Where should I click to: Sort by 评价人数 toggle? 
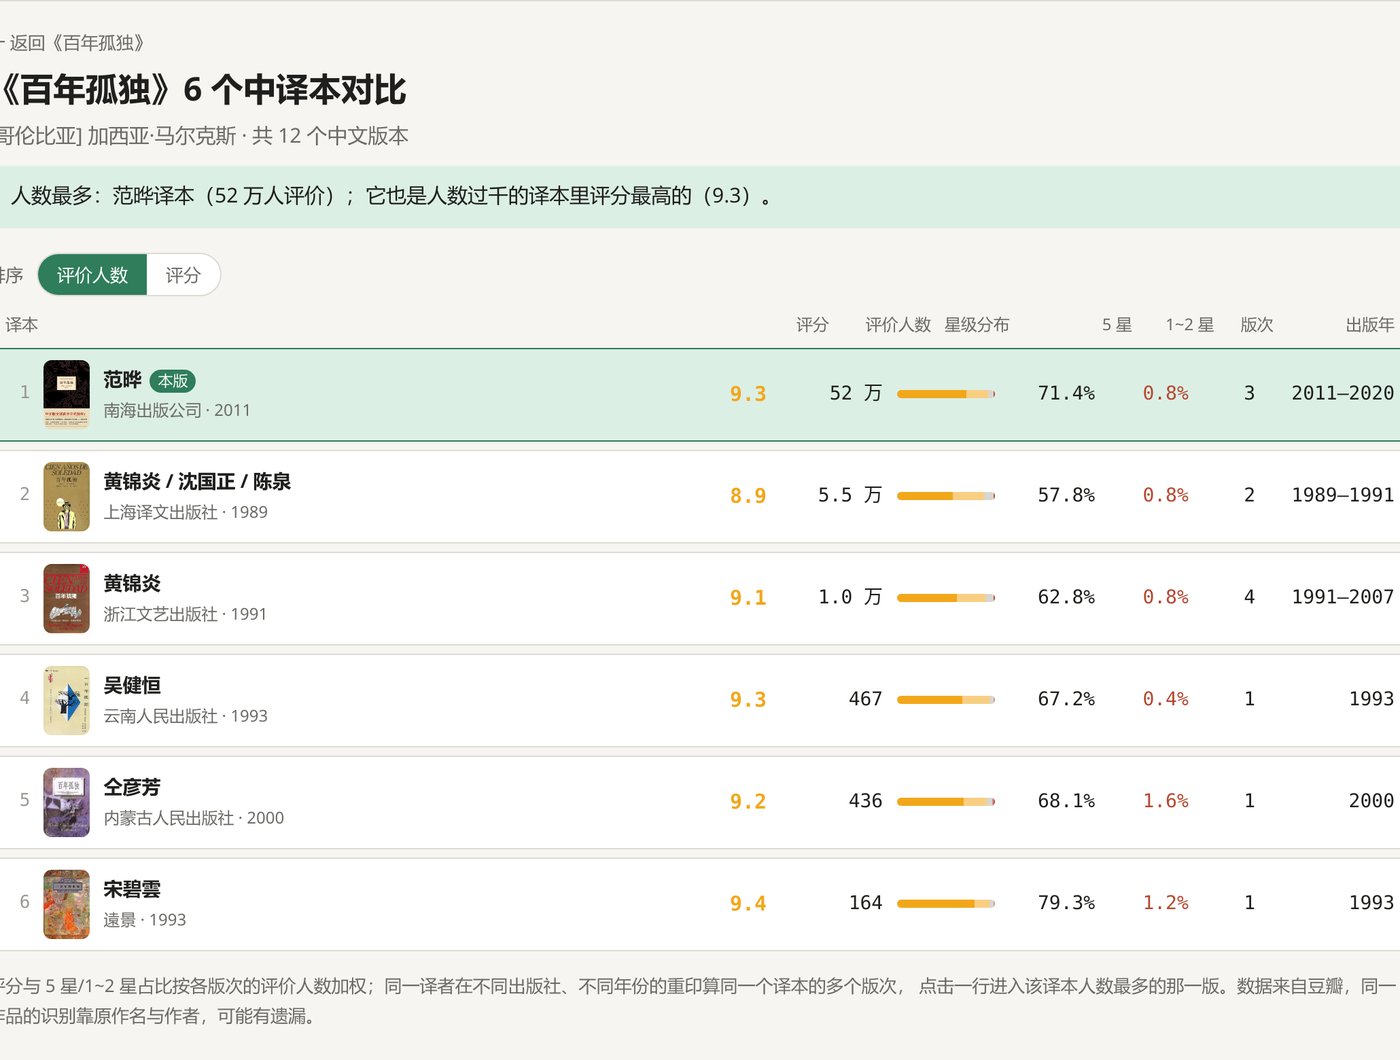click(92, 275)
